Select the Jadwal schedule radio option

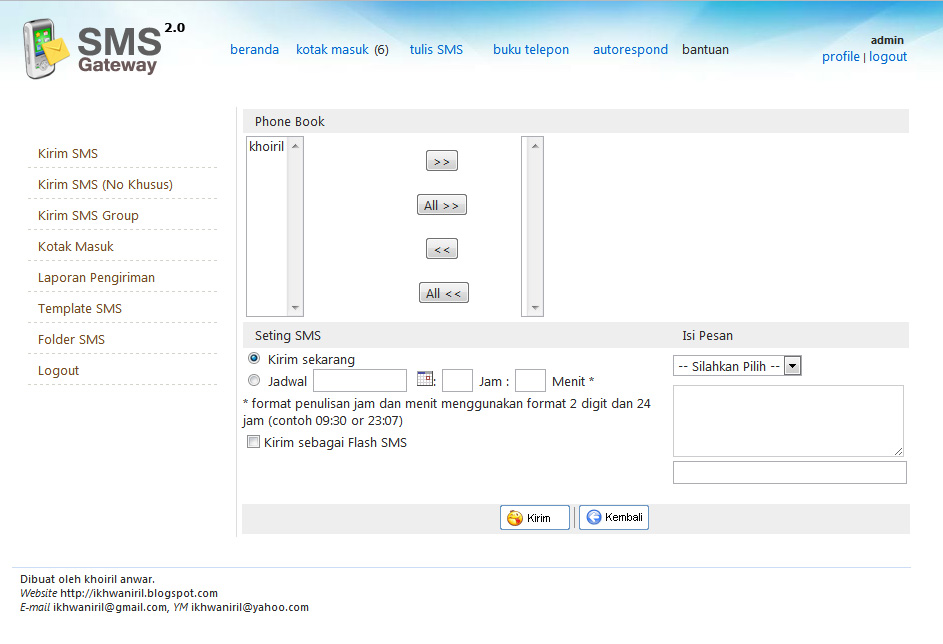coord(254,380)
